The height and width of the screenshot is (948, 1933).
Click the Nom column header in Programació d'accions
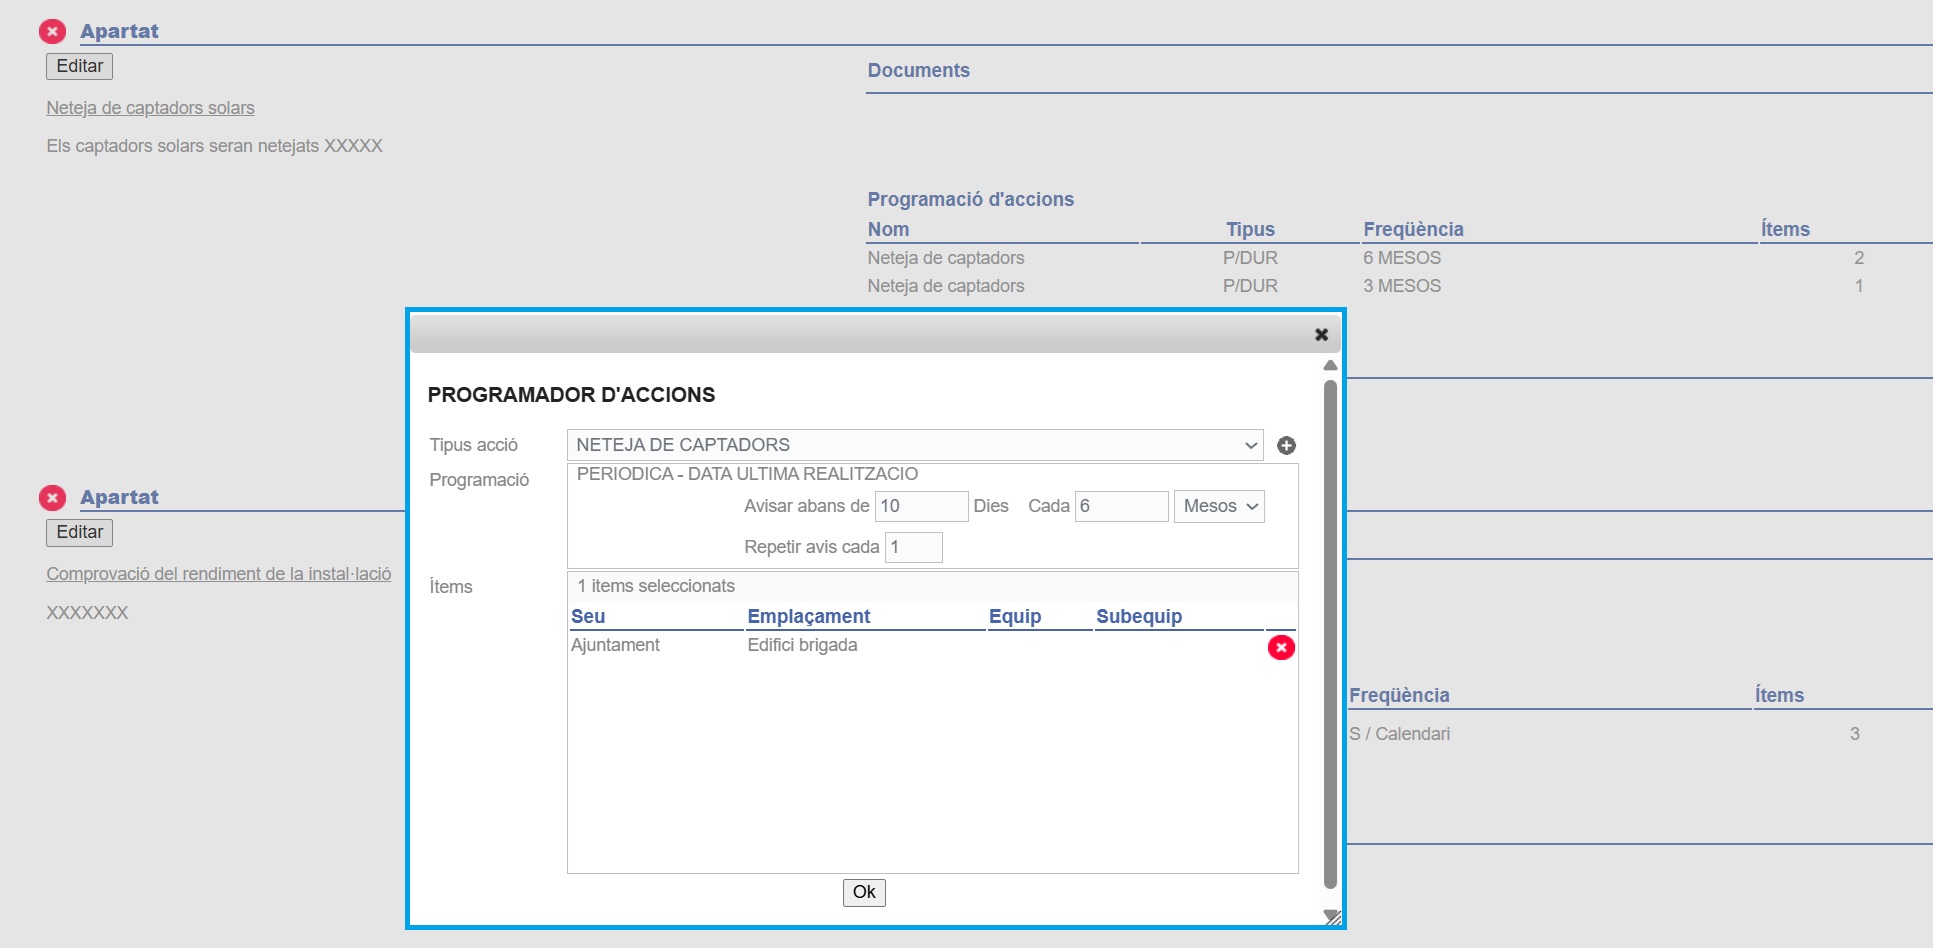pyautogui.click(x=888, y=229)
